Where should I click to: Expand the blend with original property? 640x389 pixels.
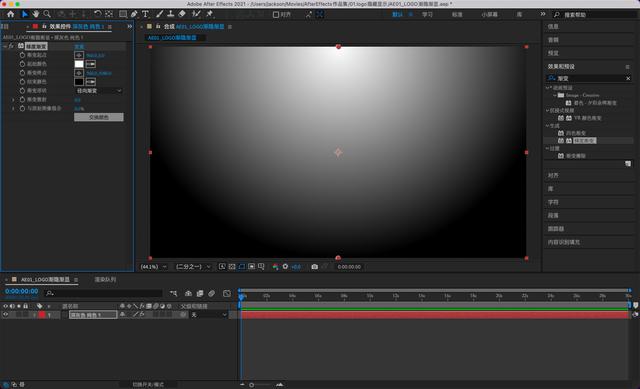click(x=13, y=109)
